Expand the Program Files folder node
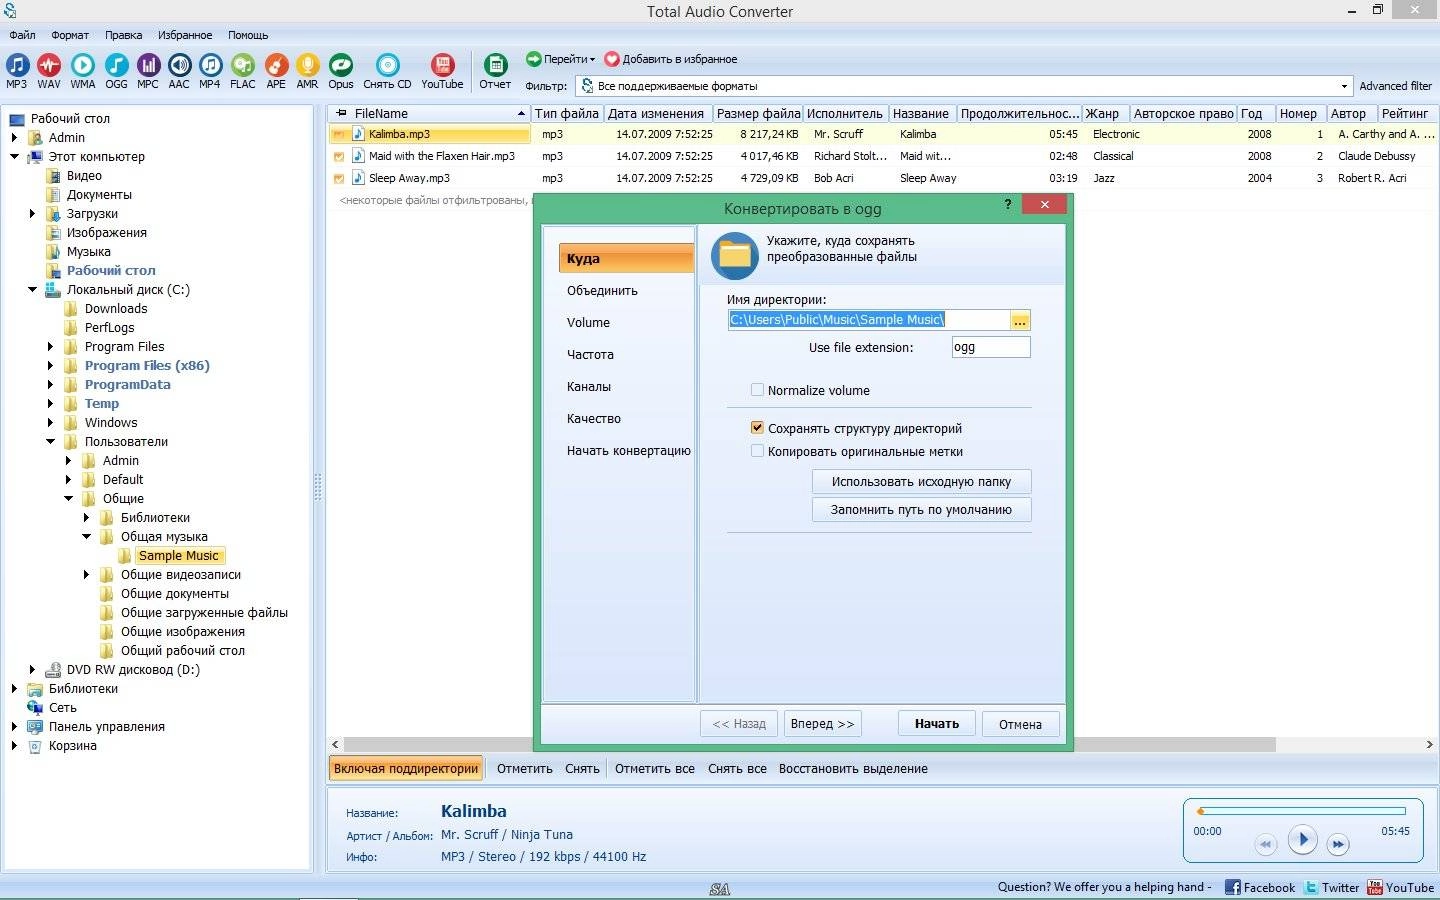 (x=51, y=347)
